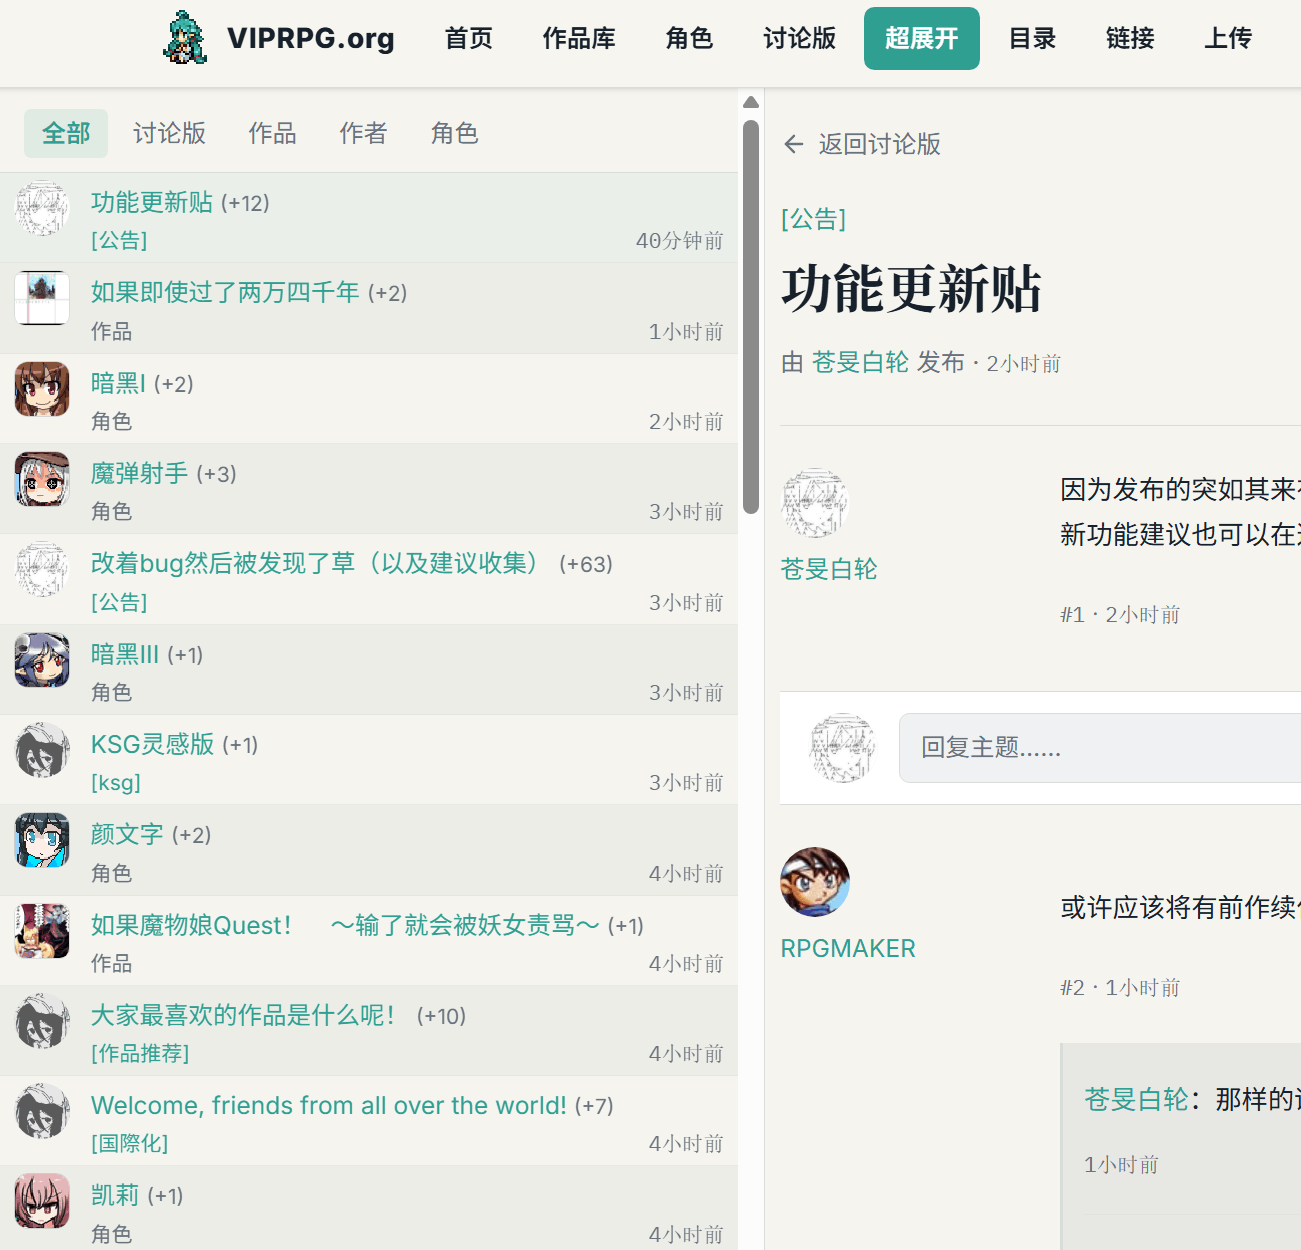Click the 颜文字 character avatar
1301x1250 pixels.
tap(42, 840)
